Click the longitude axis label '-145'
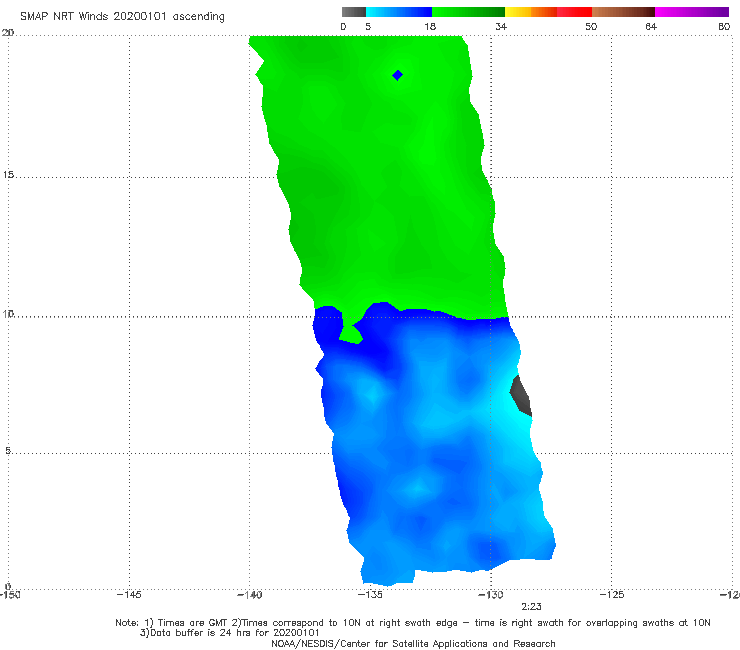 pyautogui.click(x=129, y=594)
